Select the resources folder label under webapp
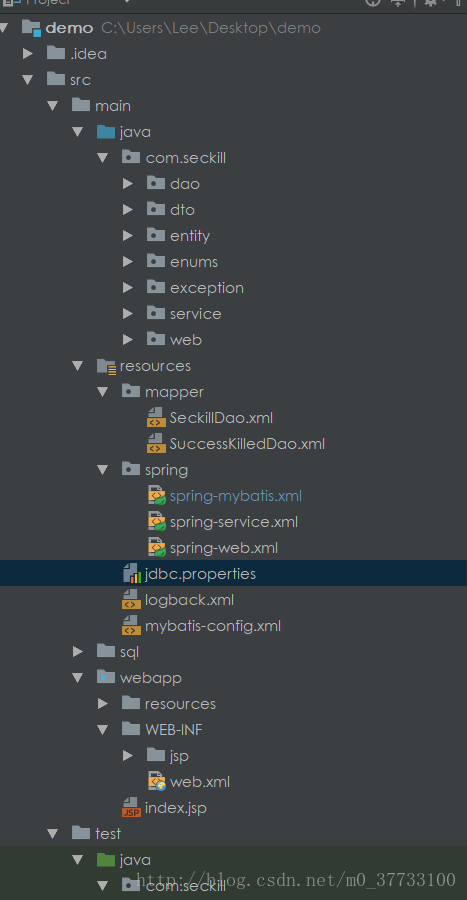The width and height of the screenshot is (467, 900). [x=180, y=704]
